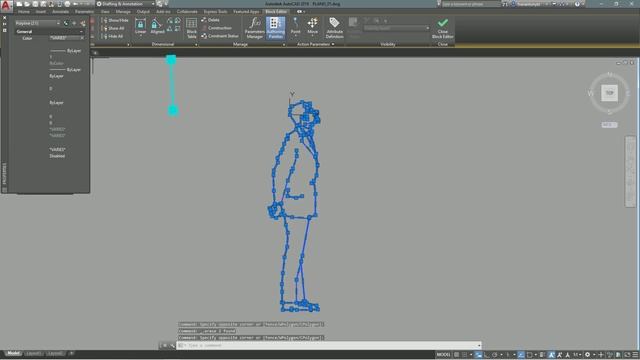This screenshot has width=640, height=360.
Task: Close the Properties palette
Action: tap(4, 18)
